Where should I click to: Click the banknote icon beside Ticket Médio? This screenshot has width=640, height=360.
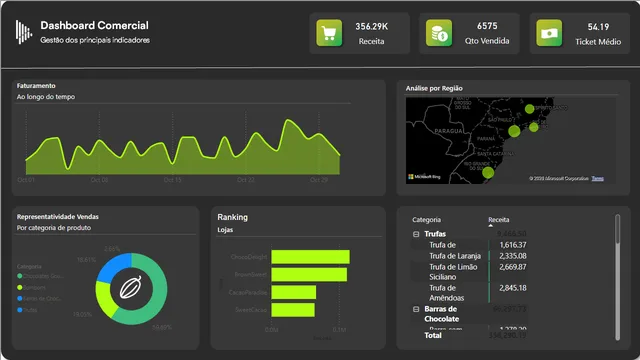(x=549, y=33)
